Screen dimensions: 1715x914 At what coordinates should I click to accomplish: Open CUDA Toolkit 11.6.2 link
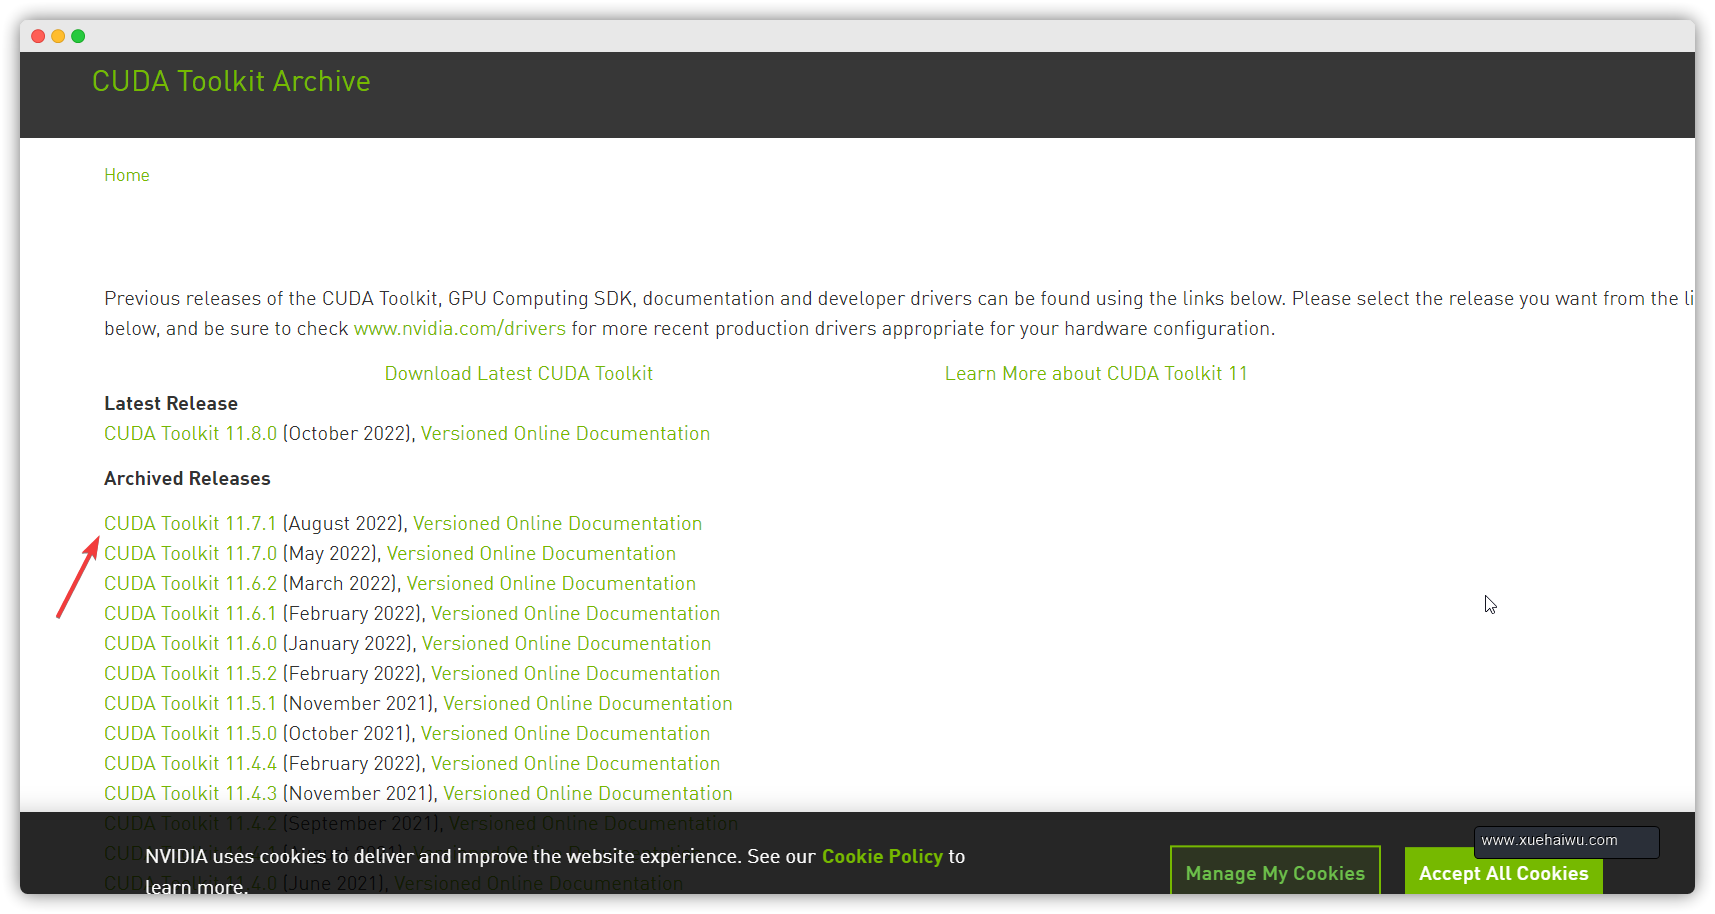click(191, 584)
